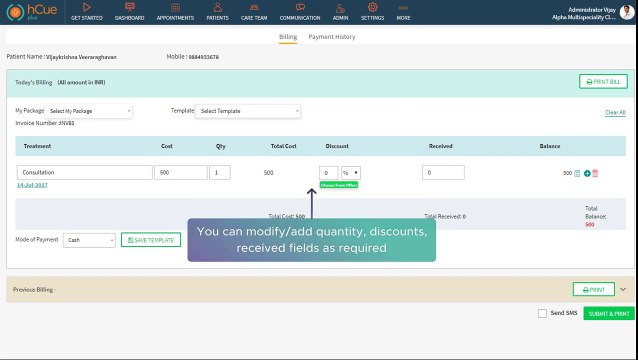This screenshot has height=360, width=638.
Task: Click the Cost field showing 500
Action: pyautogui.click(x=181, y=172)
